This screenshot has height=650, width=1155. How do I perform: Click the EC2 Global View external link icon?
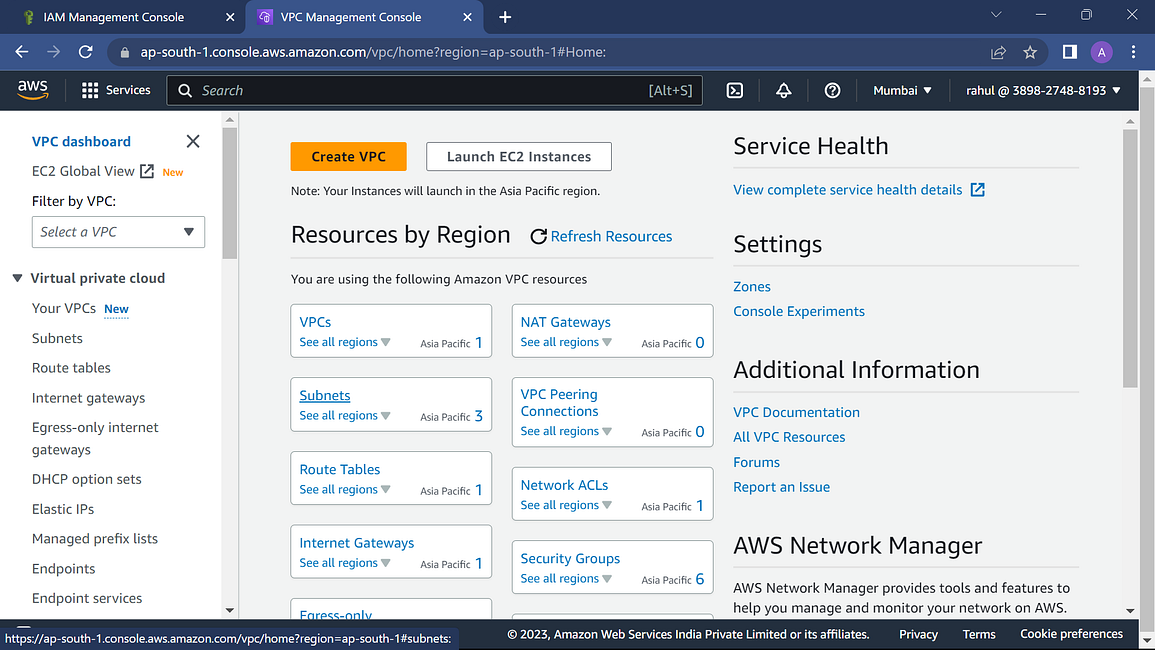coord(147,171)
